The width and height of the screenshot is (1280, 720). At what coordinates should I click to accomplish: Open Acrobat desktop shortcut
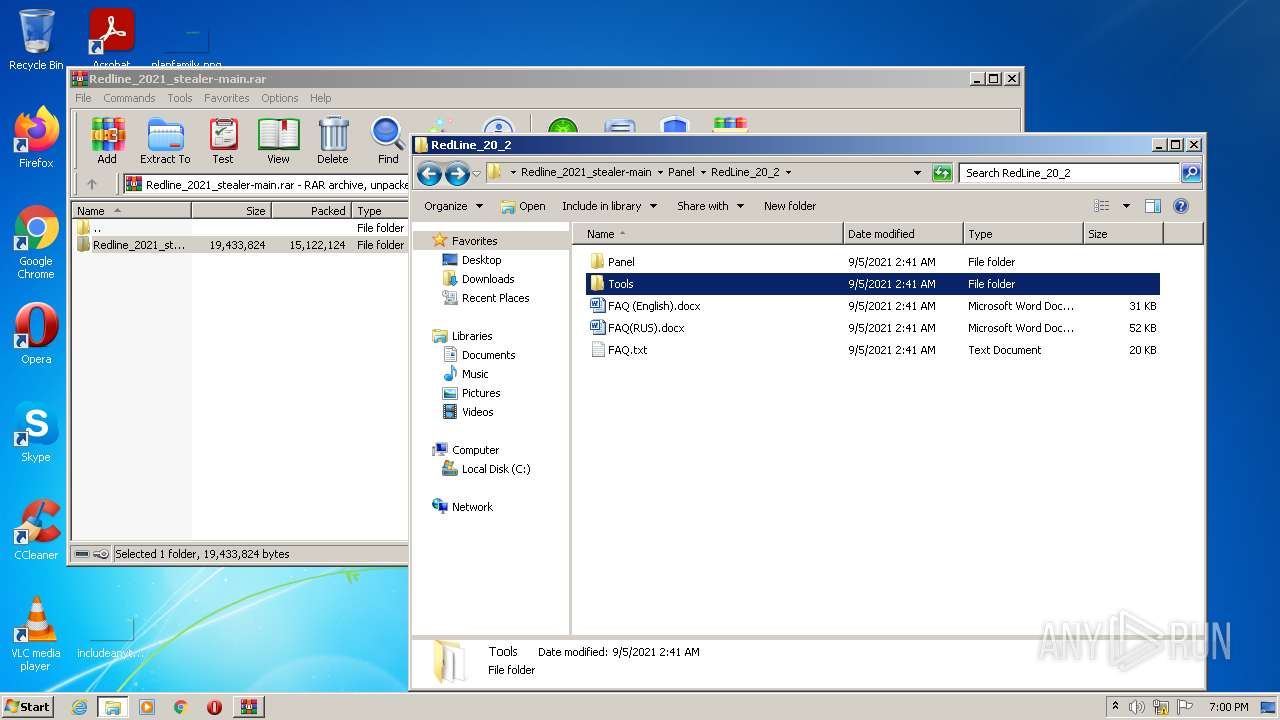click(x=111, y=40)
